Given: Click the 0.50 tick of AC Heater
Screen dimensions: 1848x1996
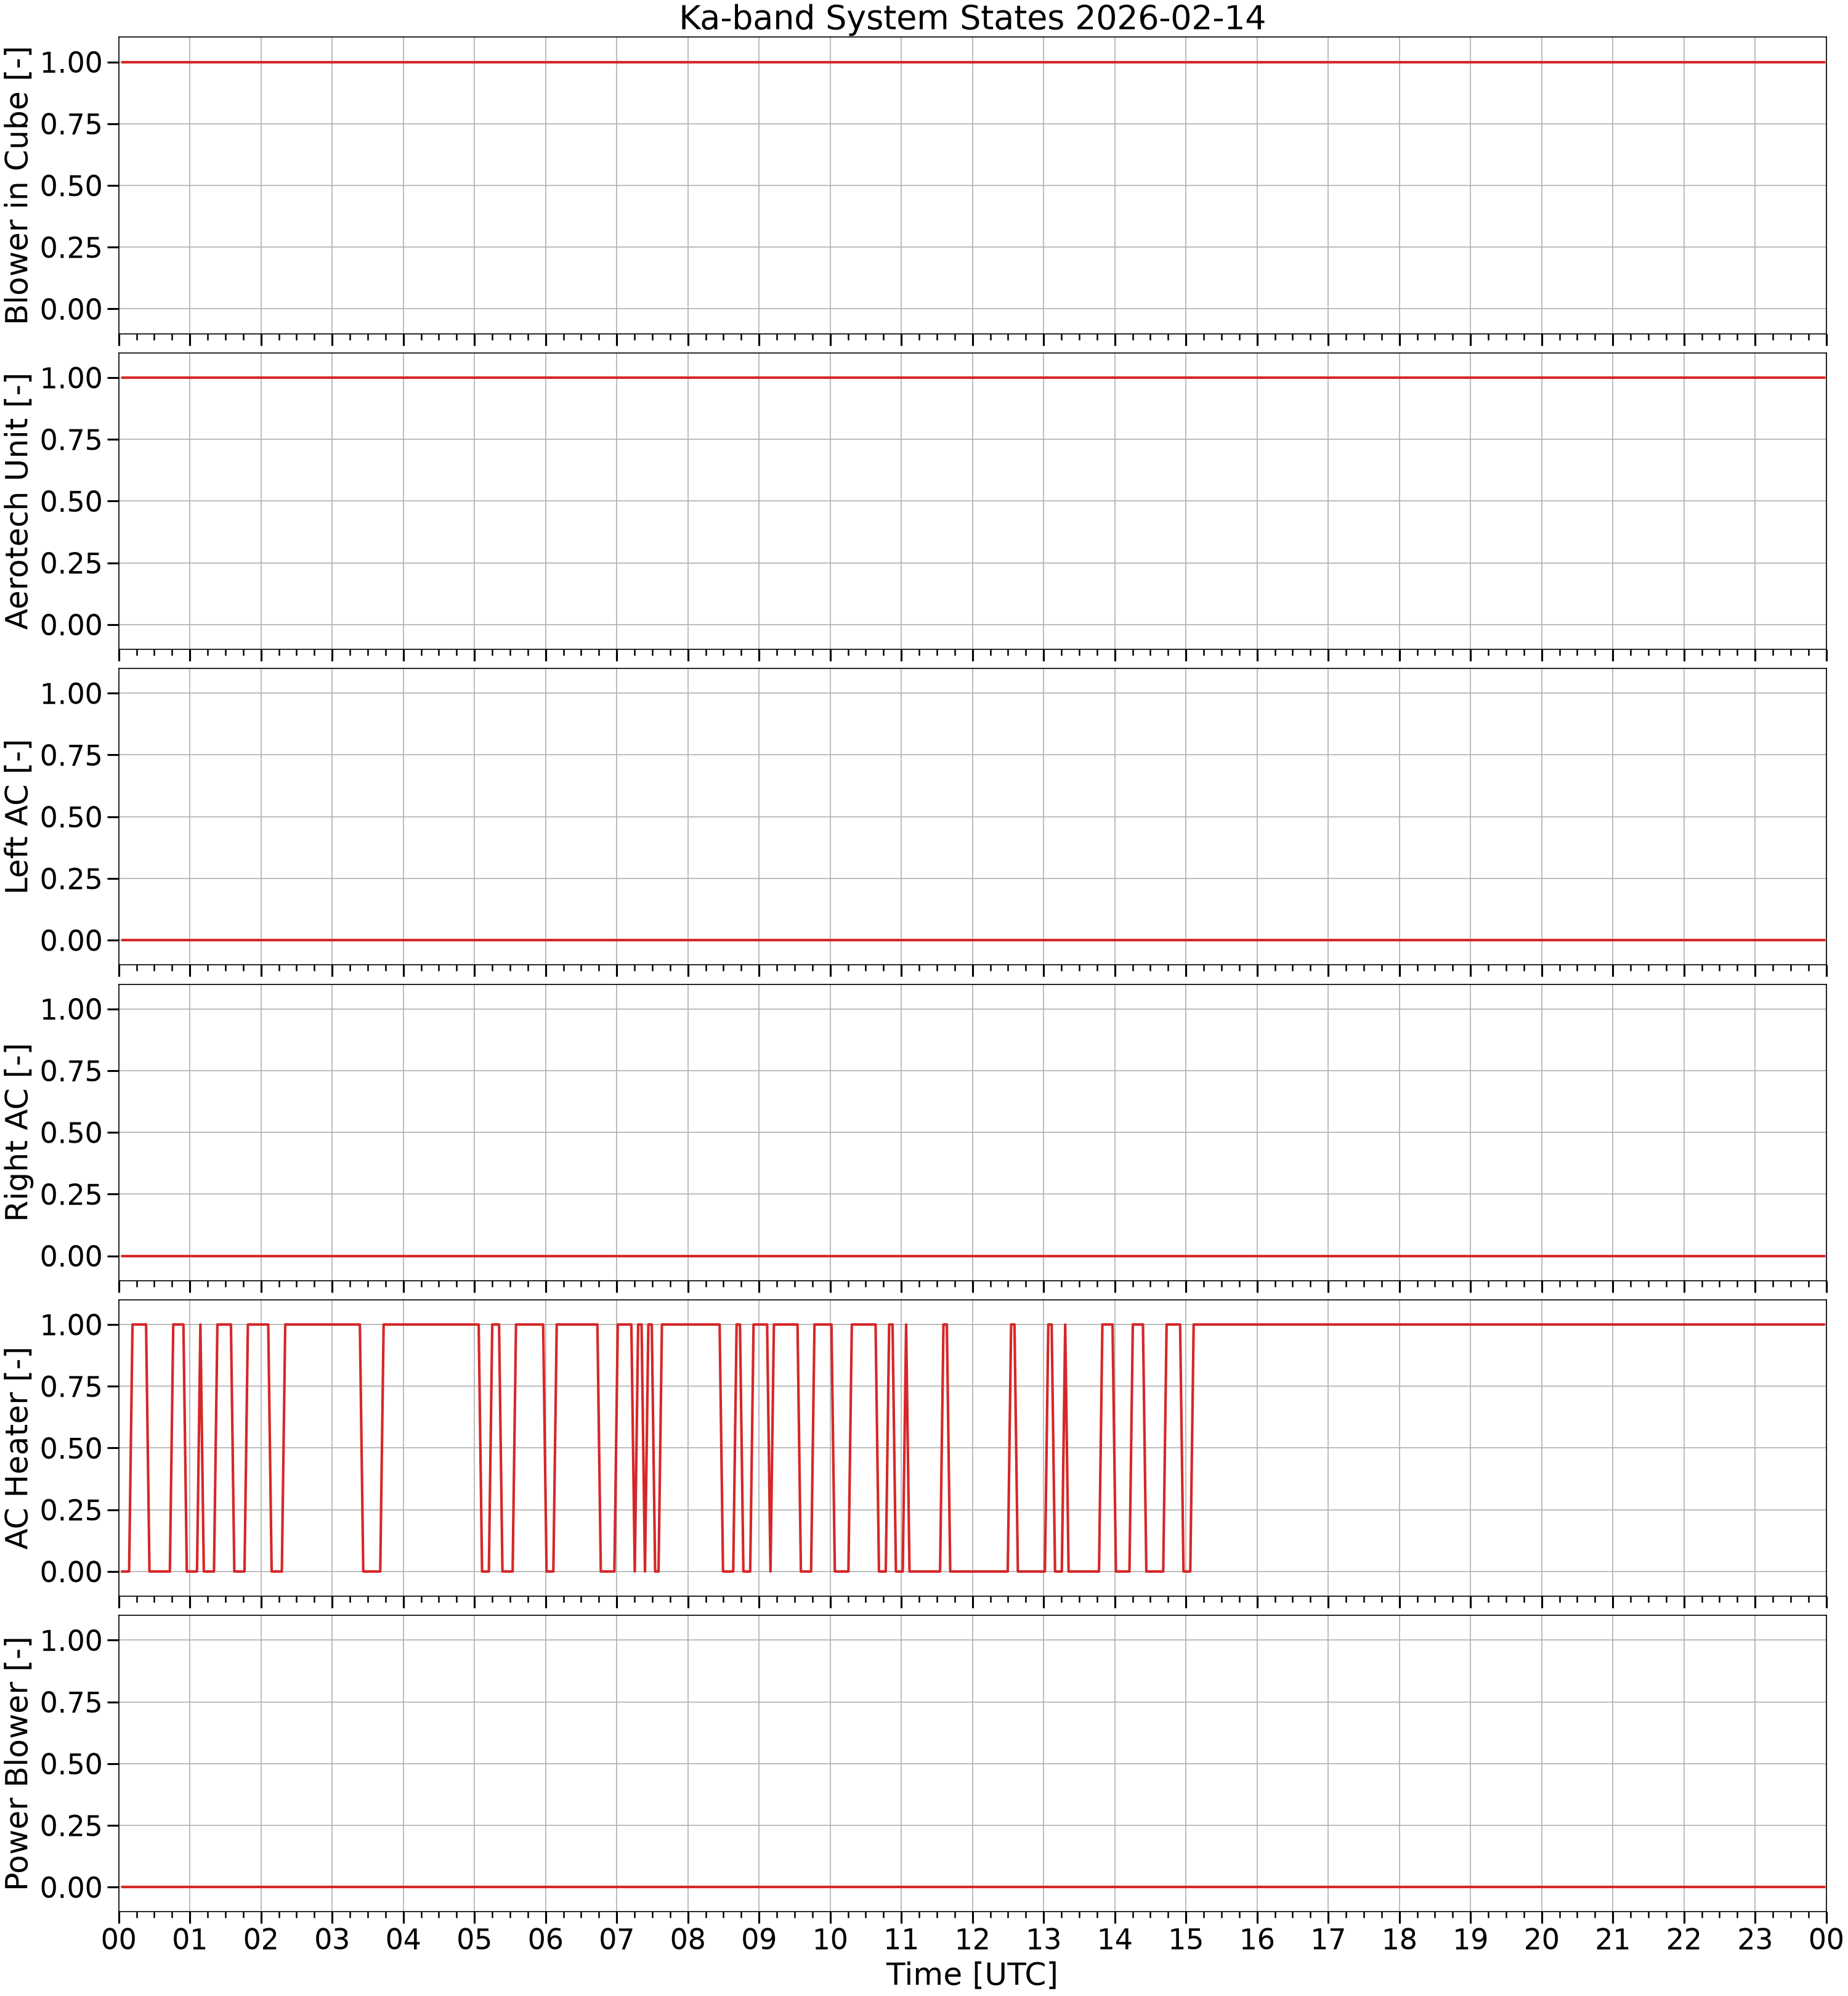Looking at the screenshot, I should coord(71,1448).
